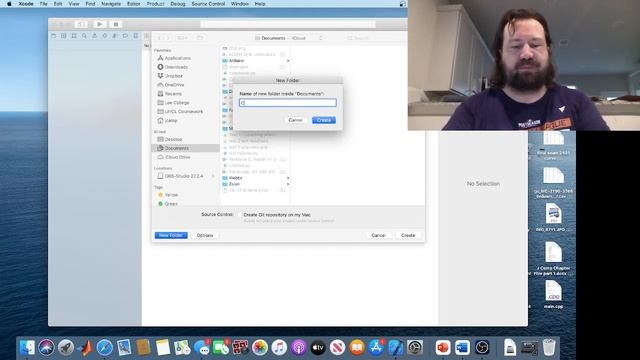Image resolution: width=640 pixels, height=360 pixels.
Task: Open Music from the Dock
Action: [x=279, y=348]
